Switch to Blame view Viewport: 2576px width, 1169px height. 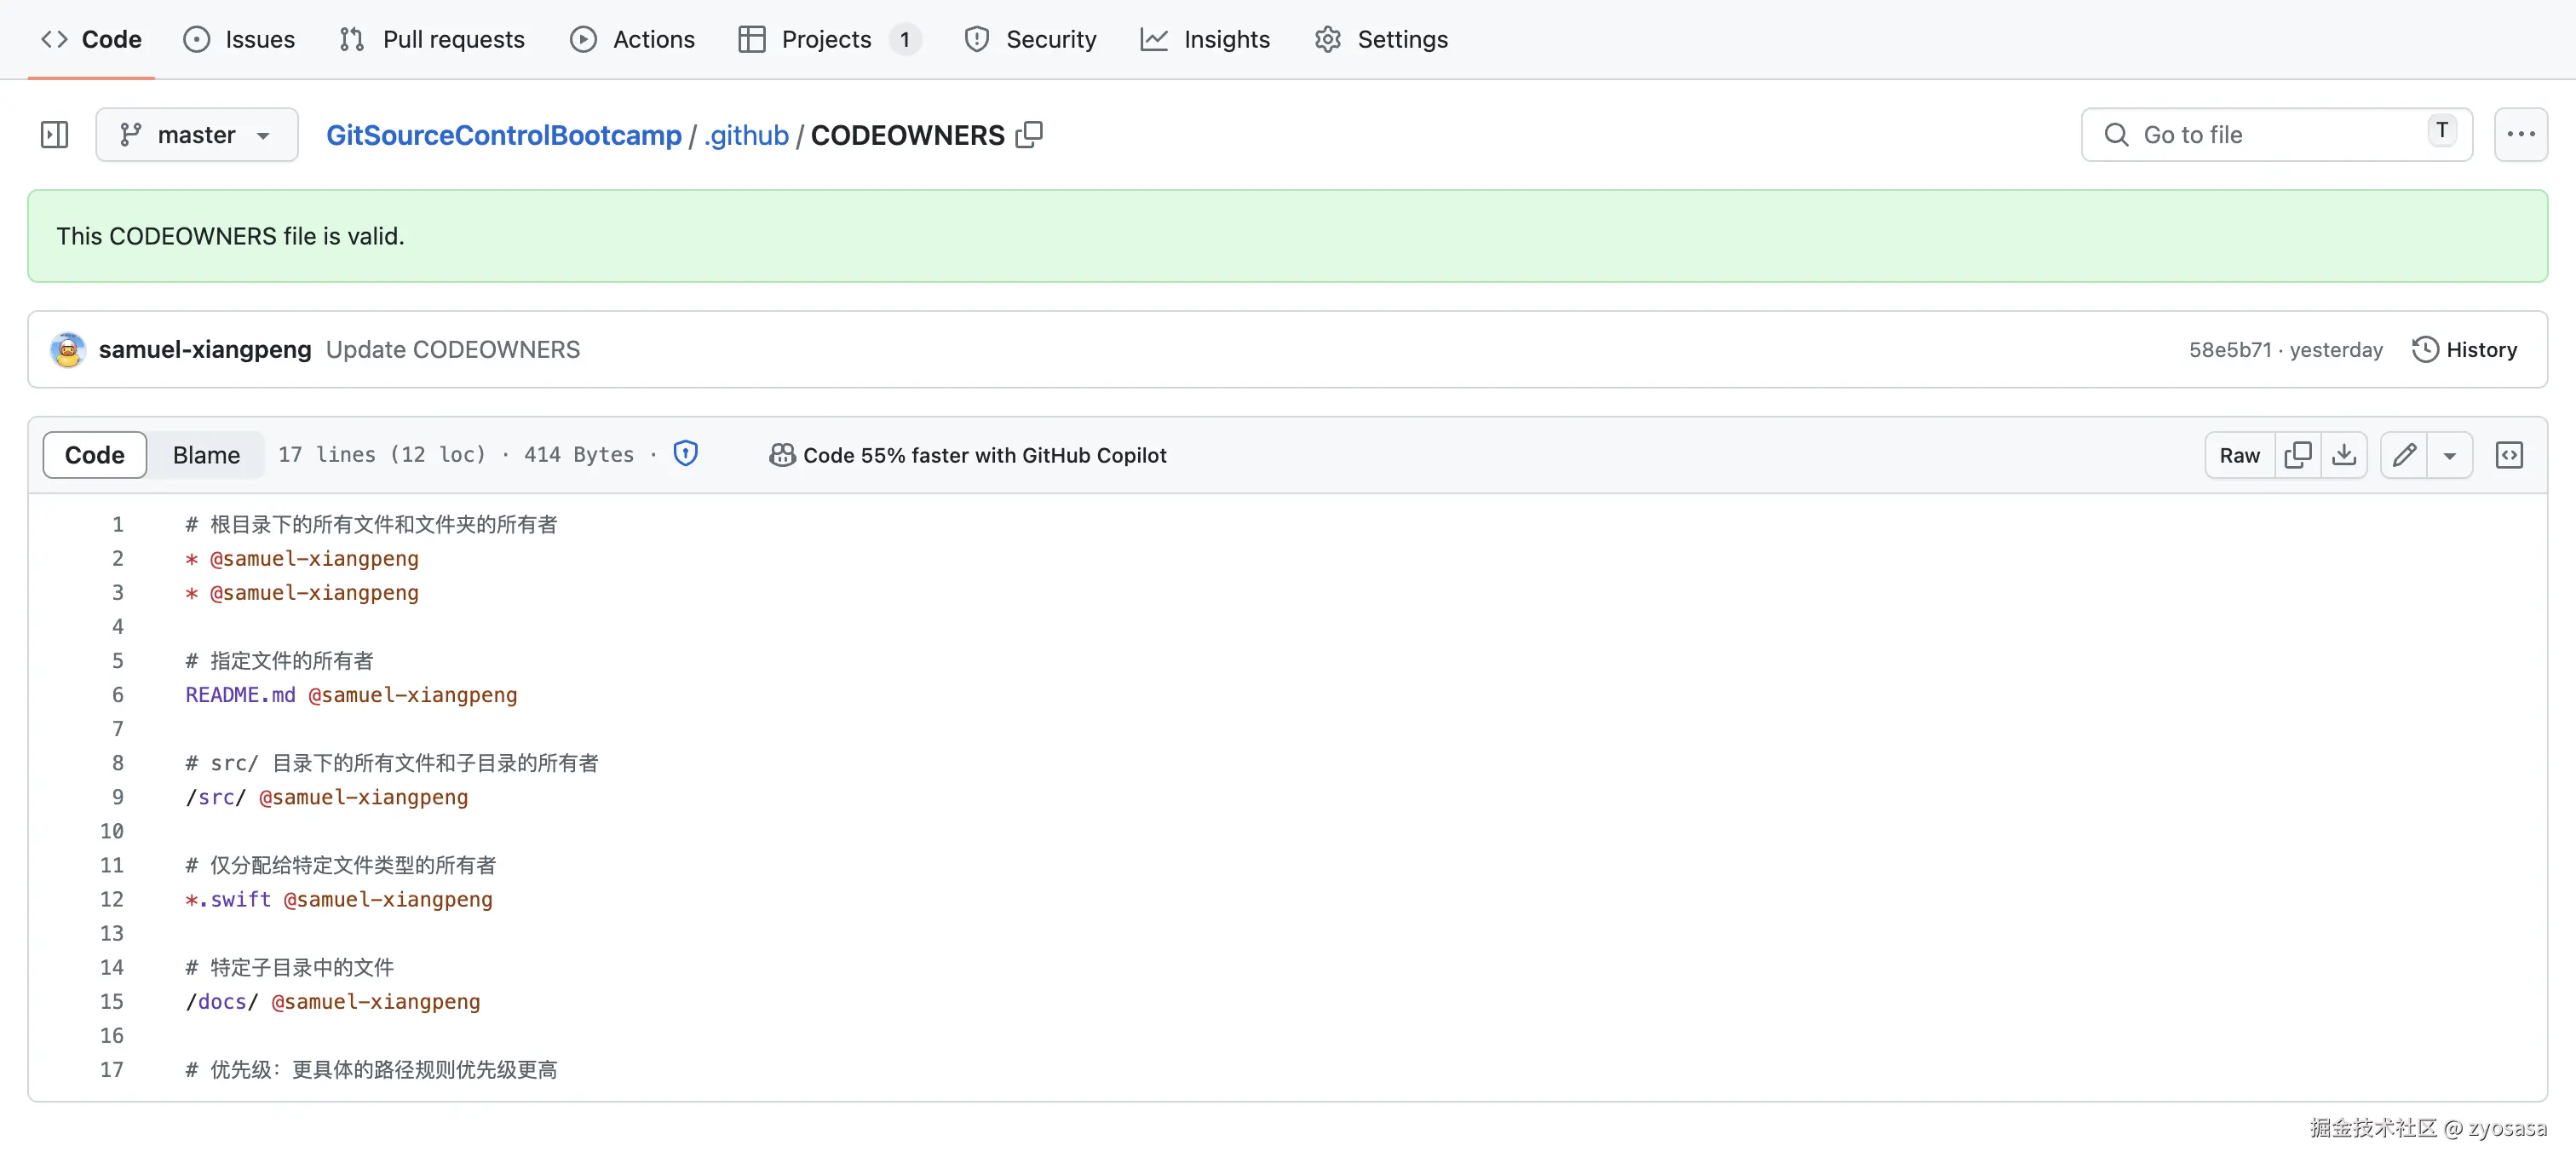(x=206, y=455)
